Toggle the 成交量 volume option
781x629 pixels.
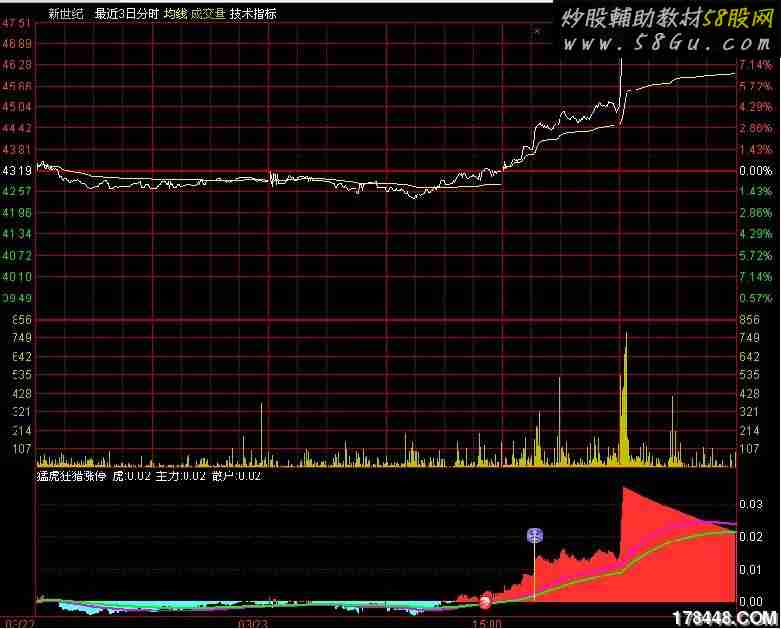[x=208, y=14]
